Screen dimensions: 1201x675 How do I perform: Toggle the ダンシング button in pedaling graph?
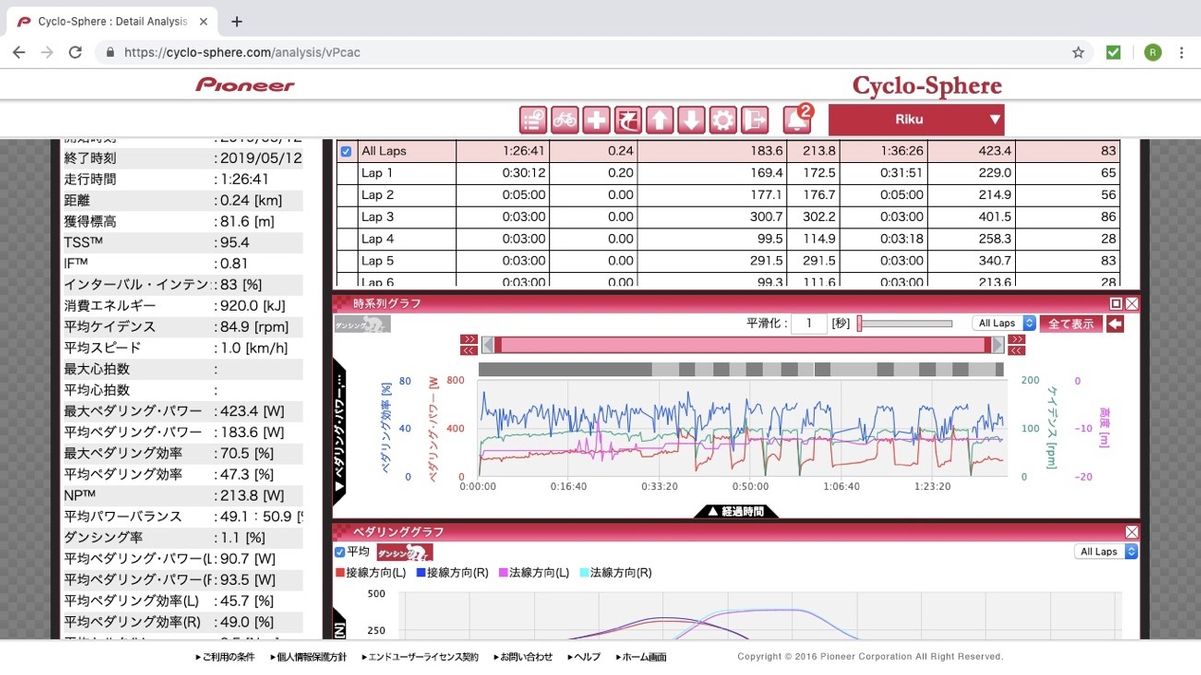pos(405,552)
